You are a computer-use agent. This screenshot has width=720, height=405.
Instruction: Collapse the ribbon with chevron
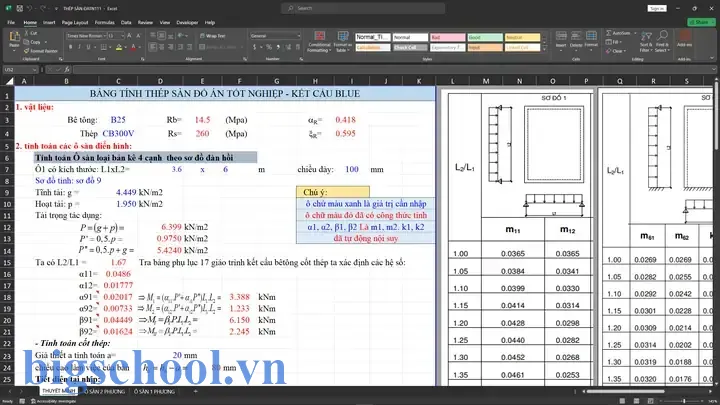[x=712, y=58]
